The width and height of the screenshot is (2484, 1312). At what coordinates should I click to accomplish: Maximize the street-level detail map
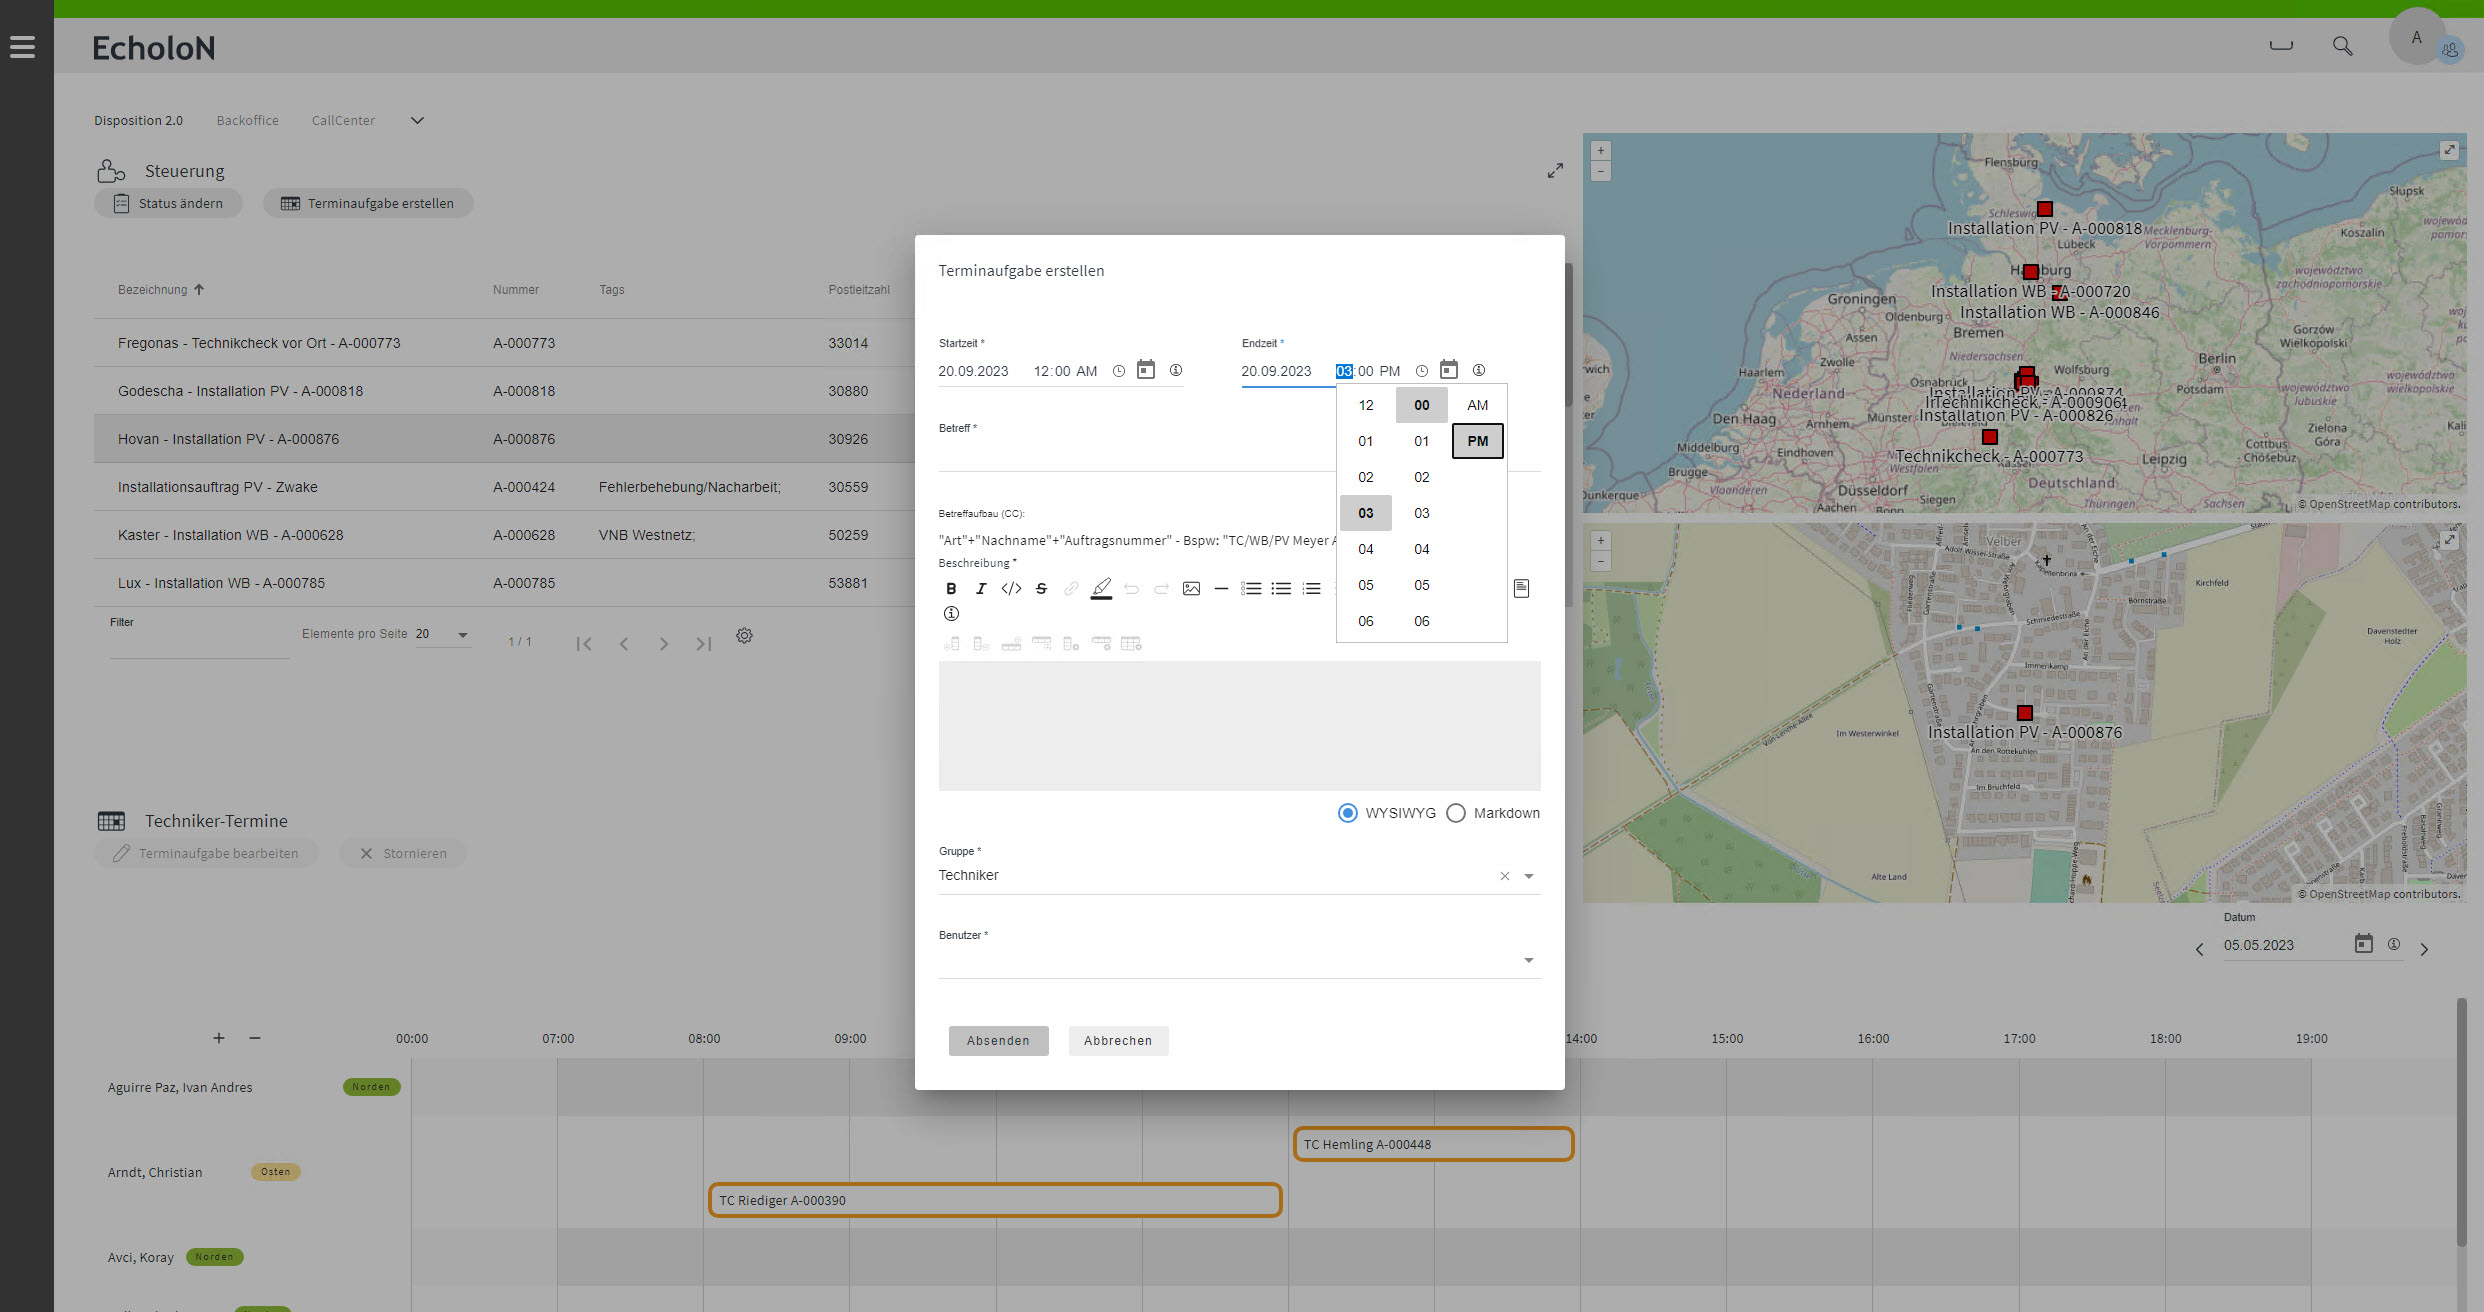tap(2449, 541)
